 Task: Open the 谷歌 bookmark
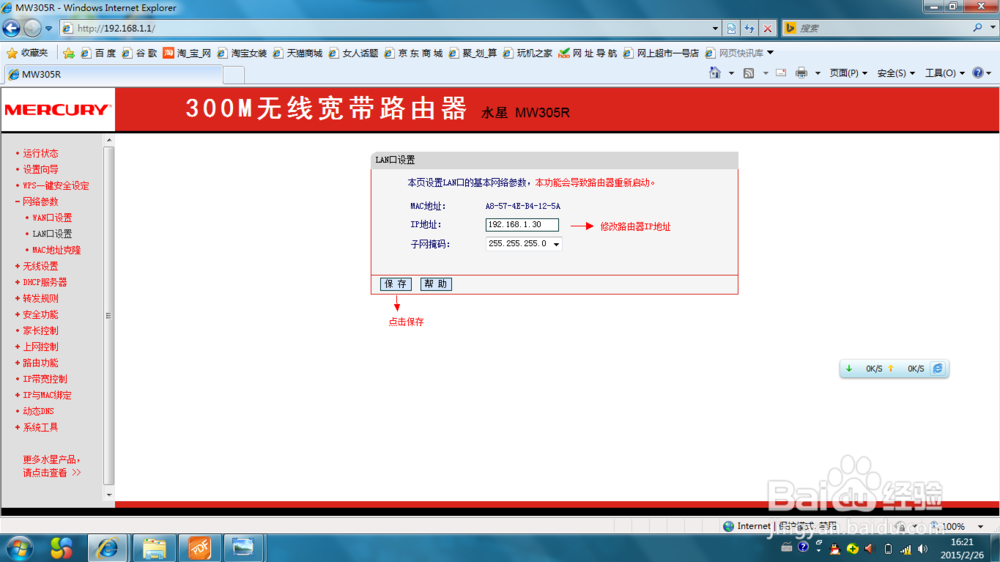(x=140, y=53)
